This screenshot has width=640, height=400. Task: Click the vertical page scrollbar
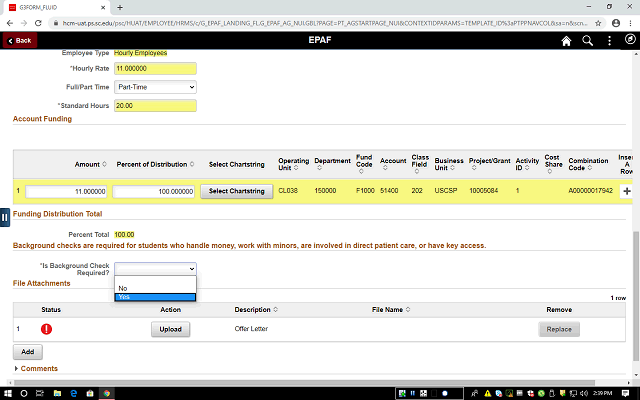(636, 296)
